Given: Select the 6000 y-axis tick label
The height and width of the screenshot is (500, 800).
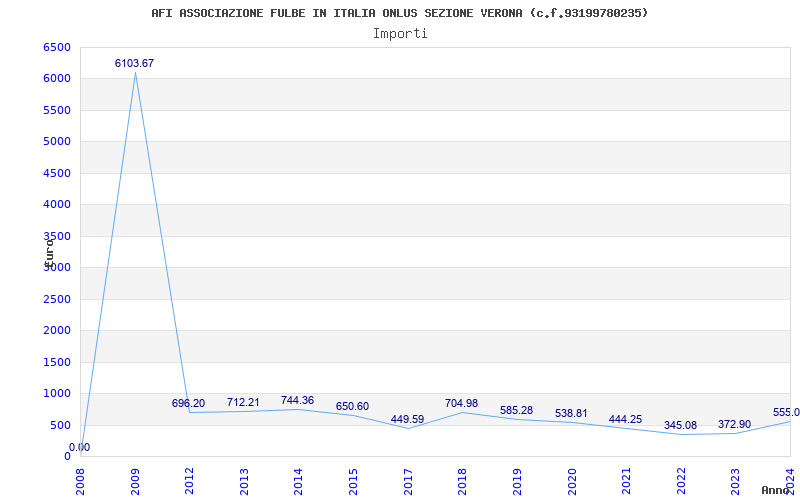Looking at the screenshot, I should click(57, 79).
